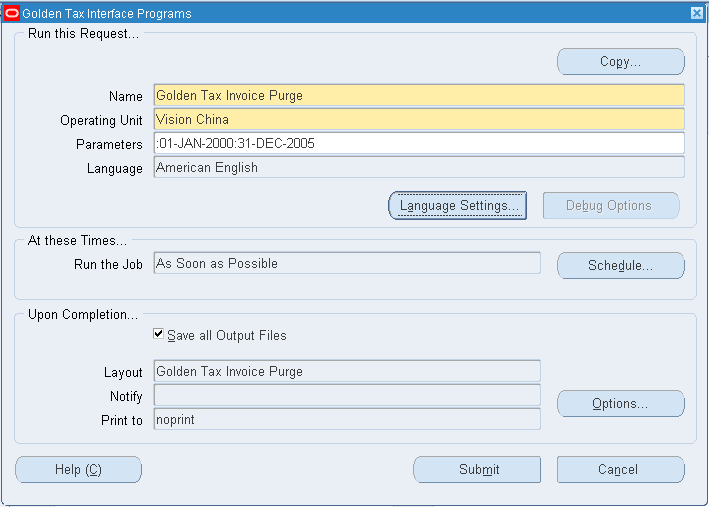709x507 pixels.
Task: Click the Help (C) button
Action: pos(78,469)
